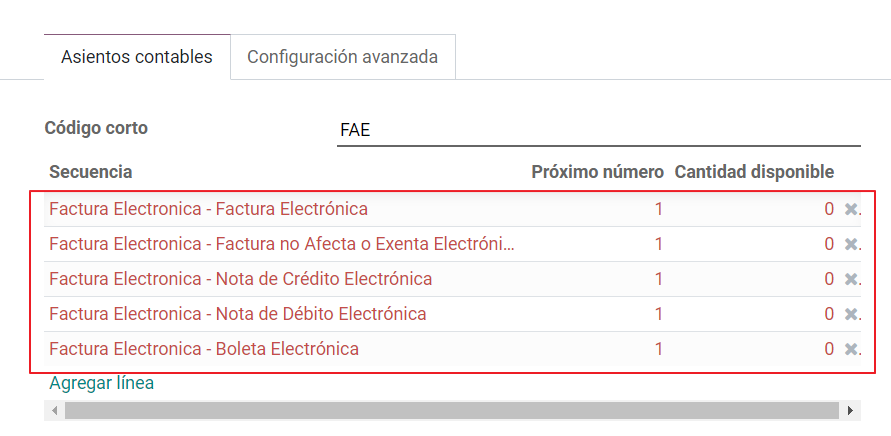Click the horizontal scrollbar right arrow
This screenshot has height=436, width=891.
(x=850, y=410)
